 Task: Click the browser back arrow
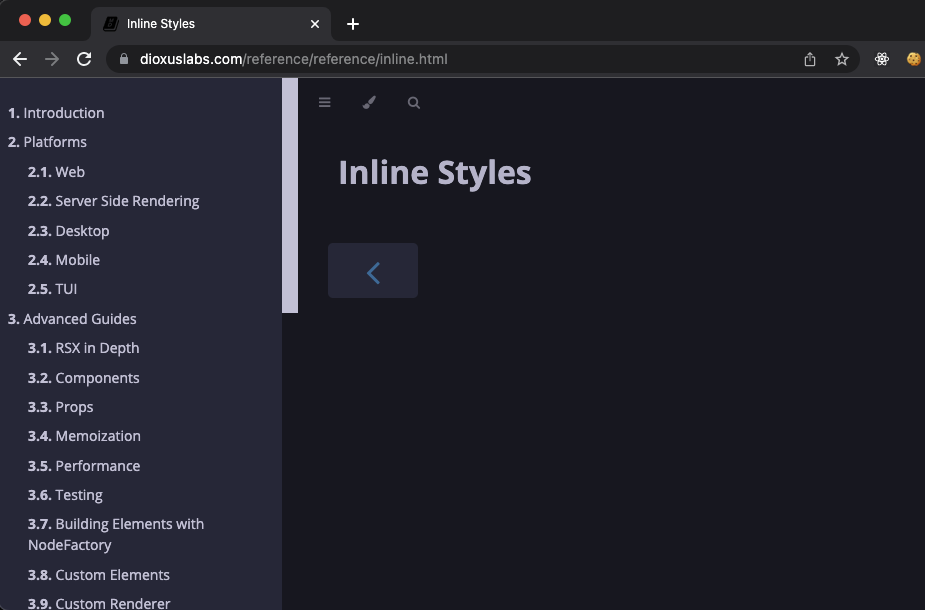tap(19, 59)
